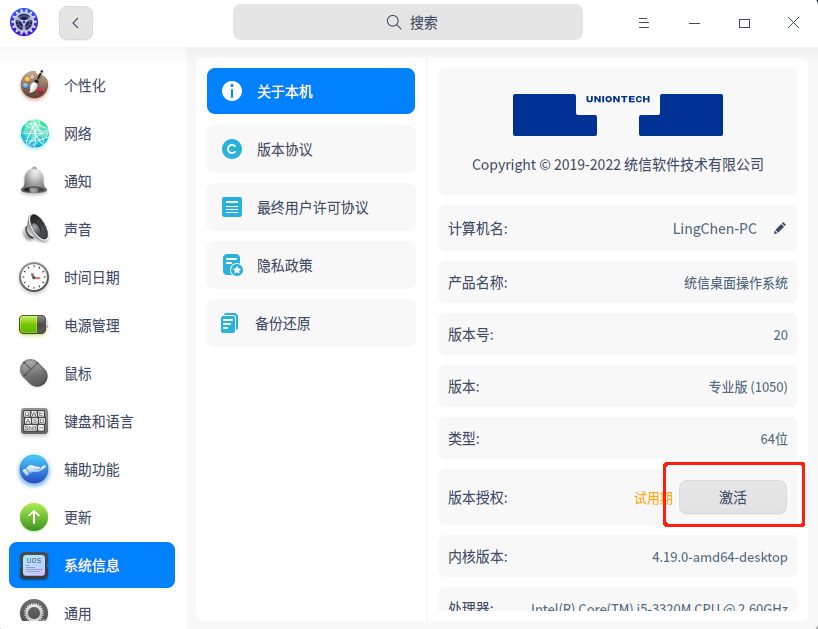Image resolution: width=818 pixels, height=629 pixels.
Task: Open the 隐私政策 page
Action: coord(311,265)
